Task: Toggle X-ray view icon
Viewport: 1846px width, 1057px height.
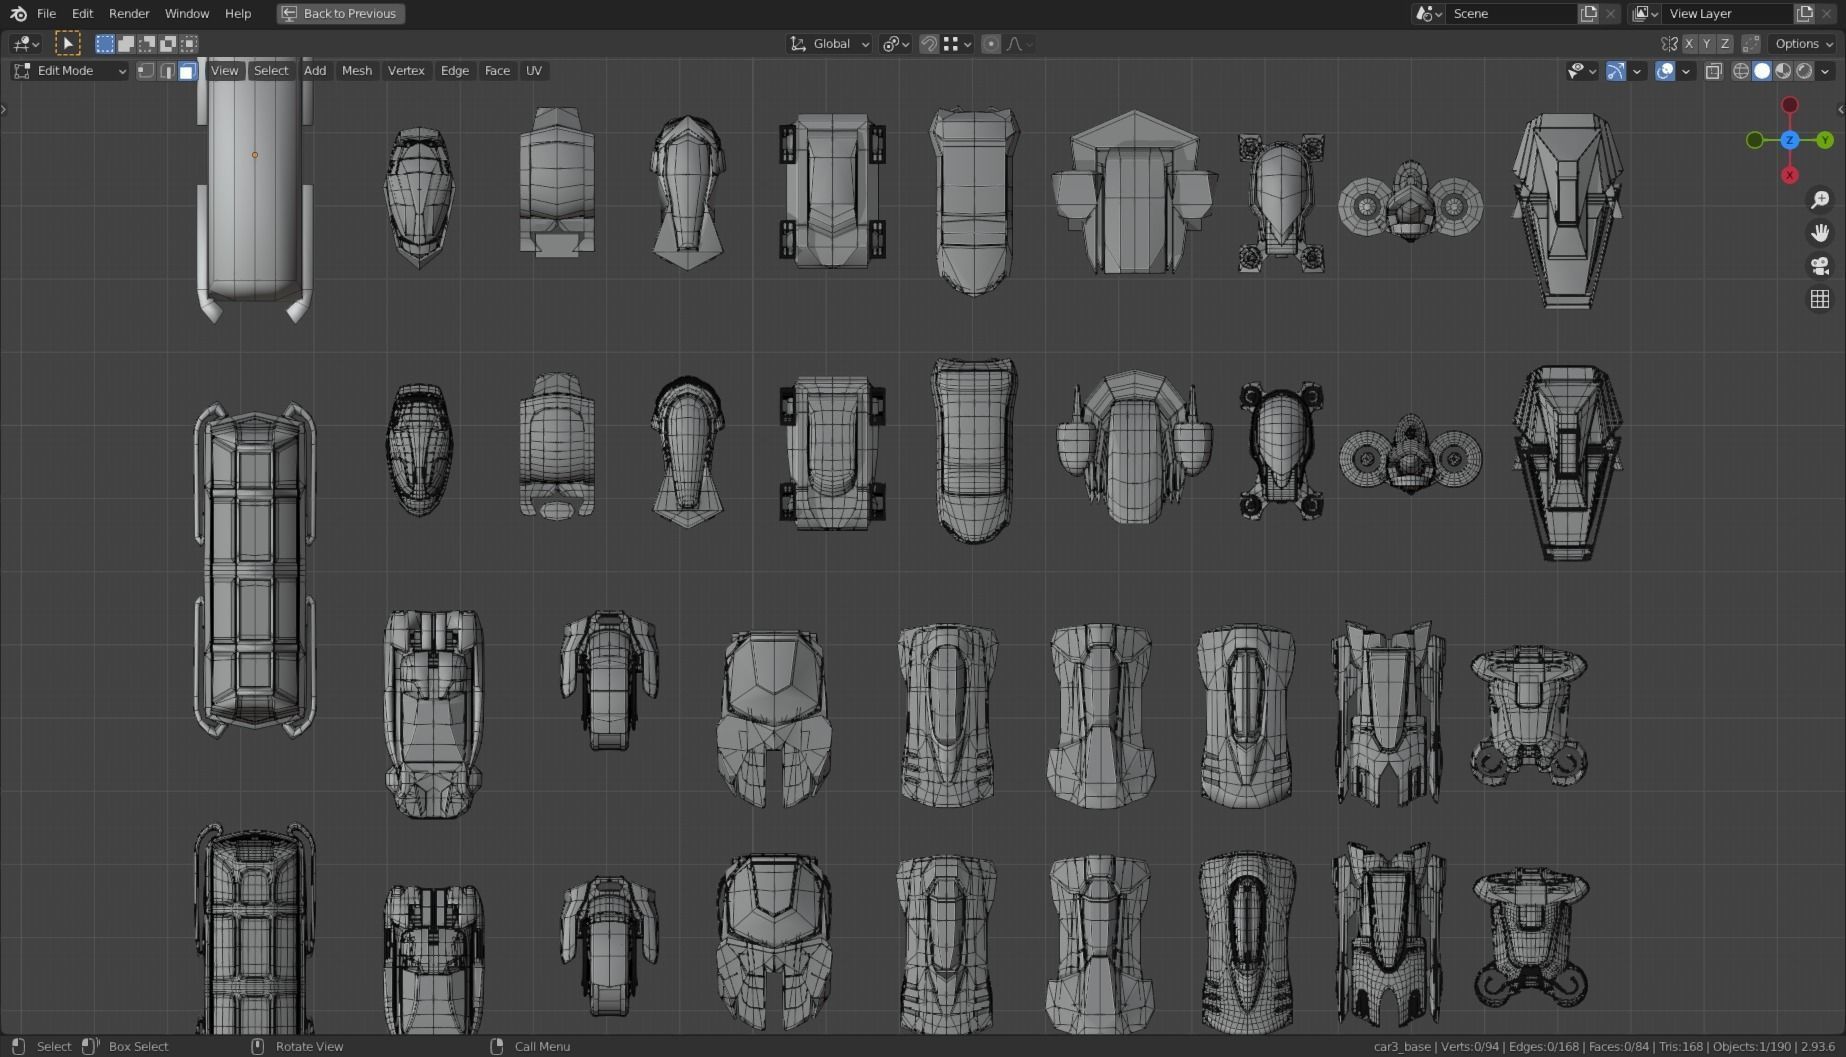Action: [1714, 71]
